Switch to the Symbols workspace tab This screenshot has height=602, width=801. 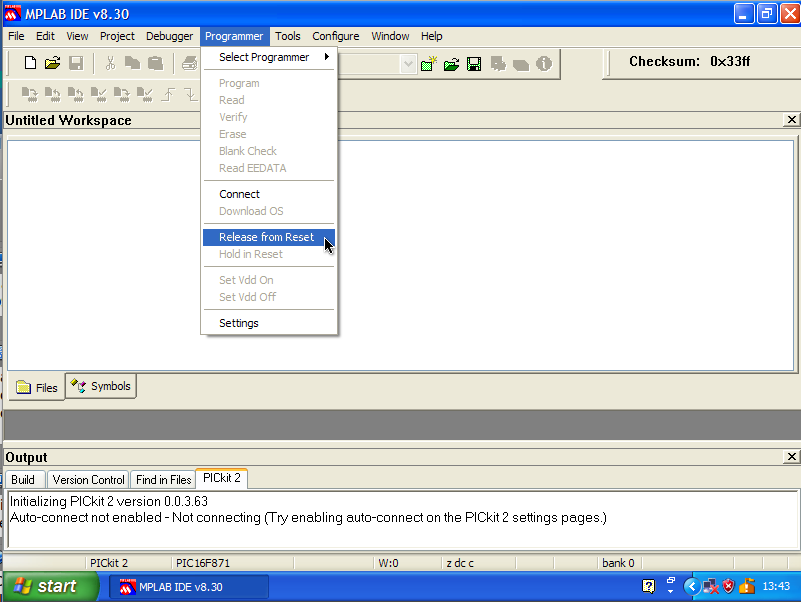101,386
